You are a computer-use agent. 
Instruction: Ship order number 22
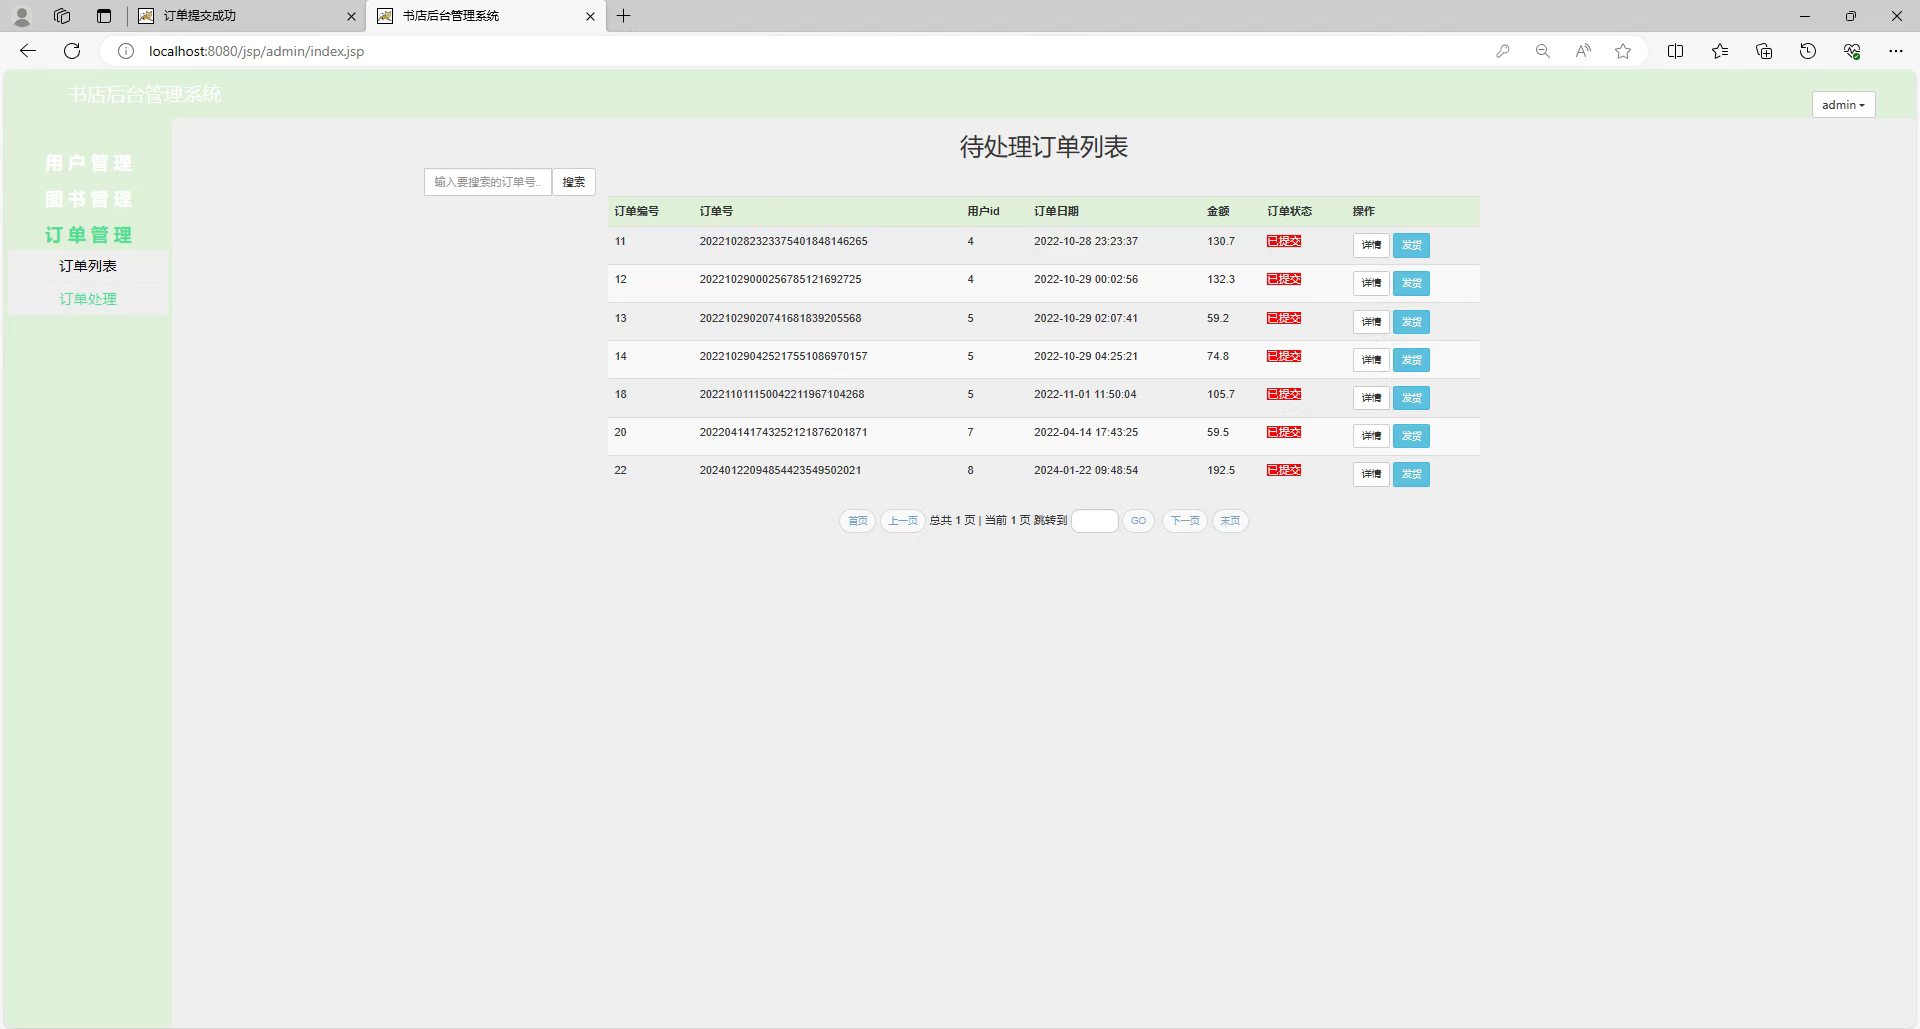(x=1411, y=474)
